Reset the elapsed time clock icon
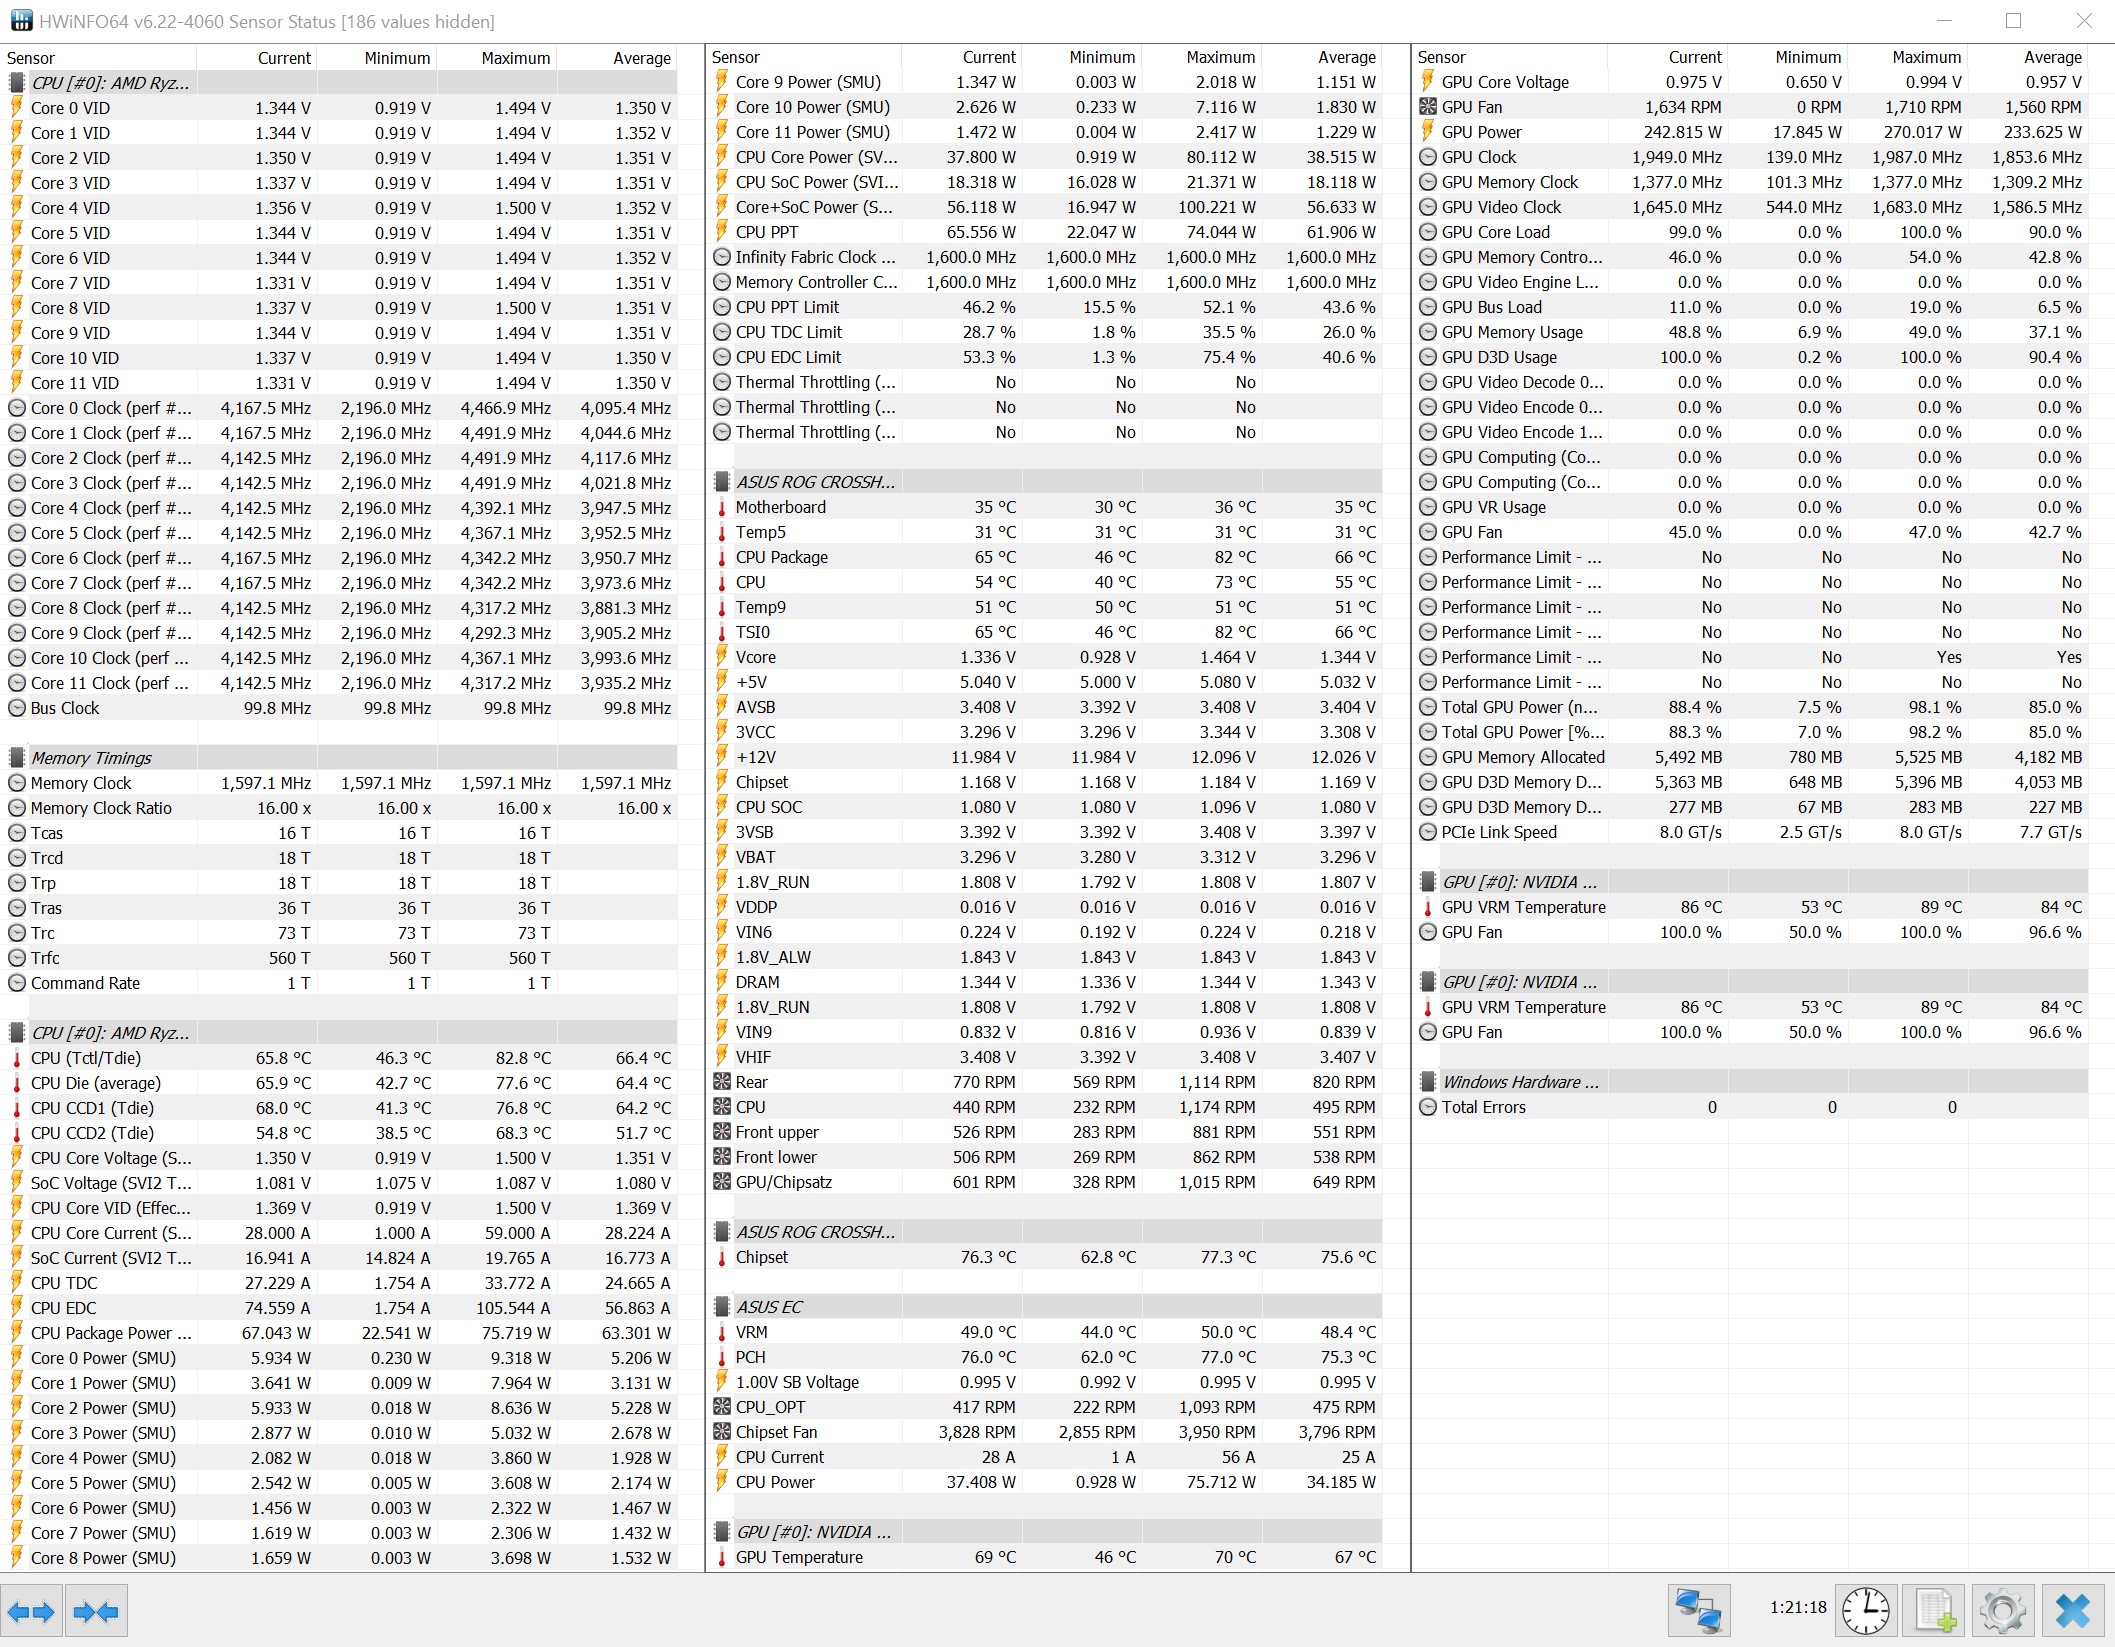 [x=1865, y=1611]
